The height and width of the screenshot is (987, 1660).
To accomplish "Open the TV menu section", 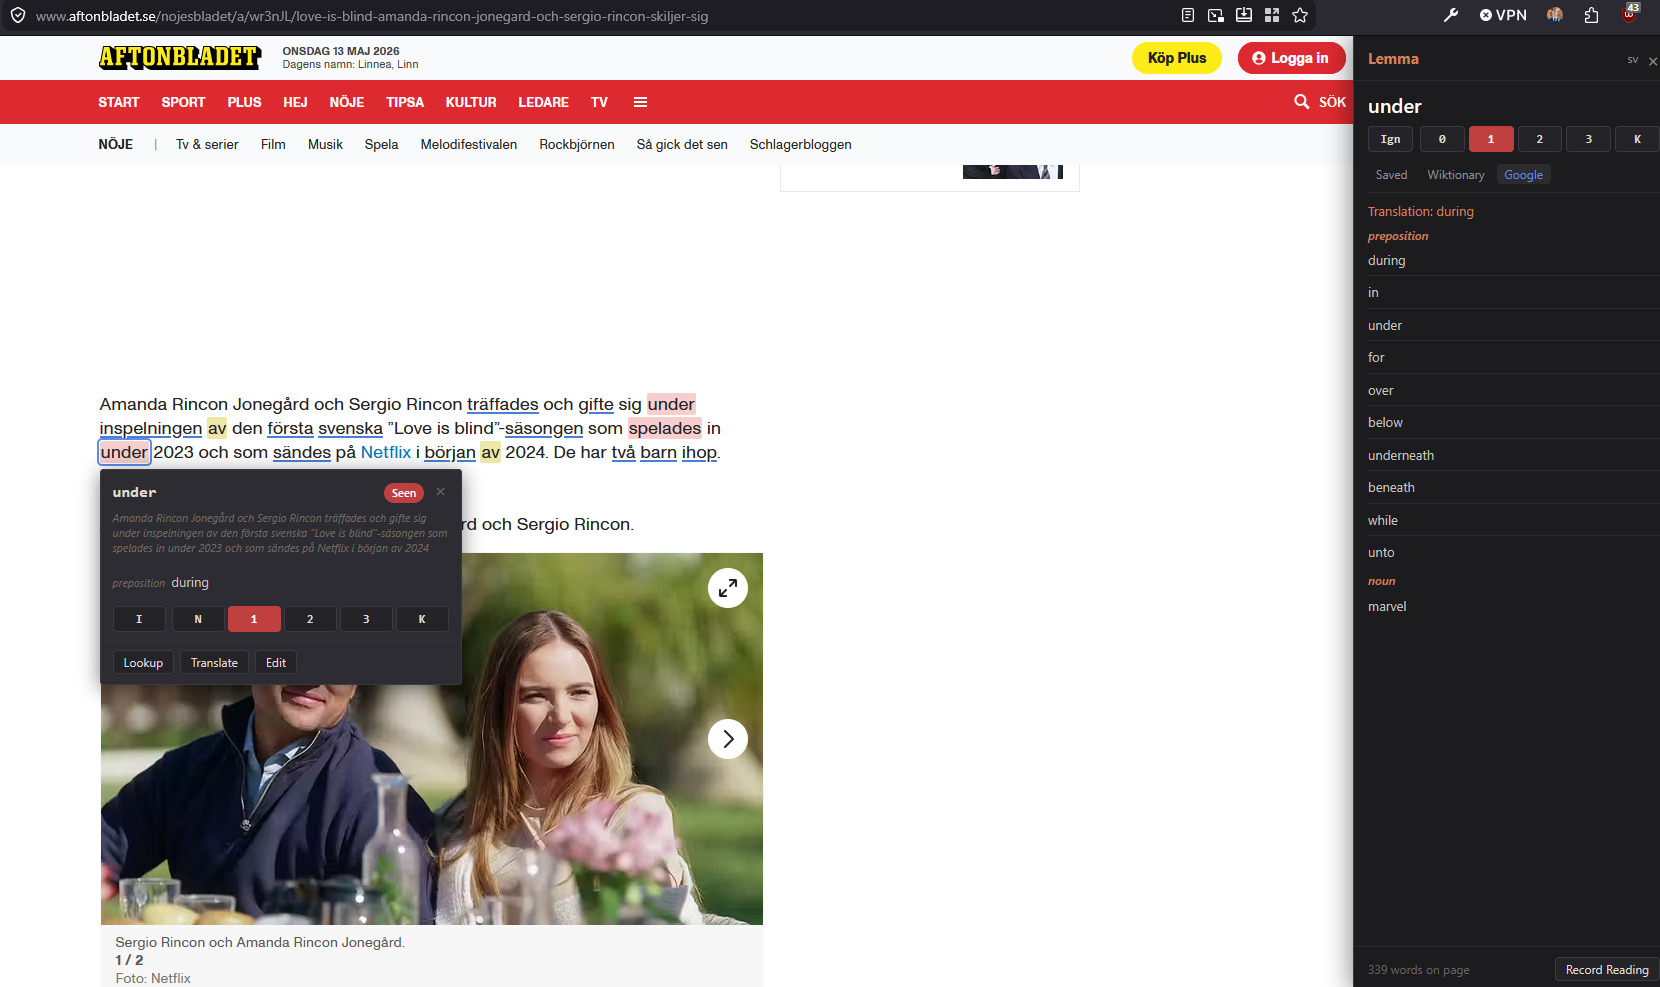I will tap(599, 102).
